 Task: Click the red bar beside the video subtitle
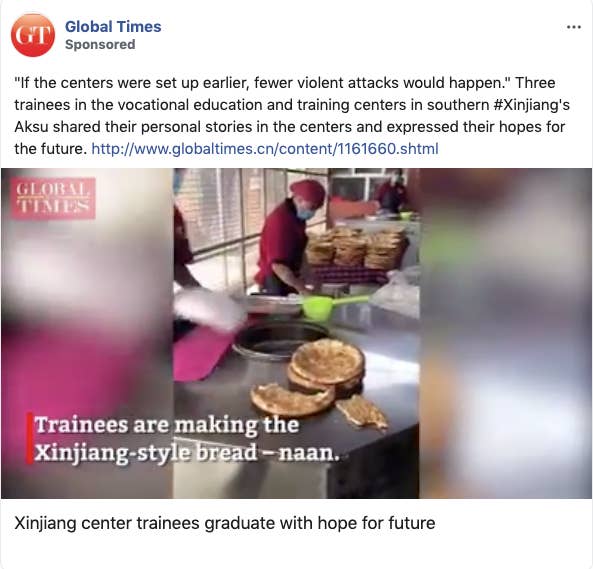[x=29, y=438]
